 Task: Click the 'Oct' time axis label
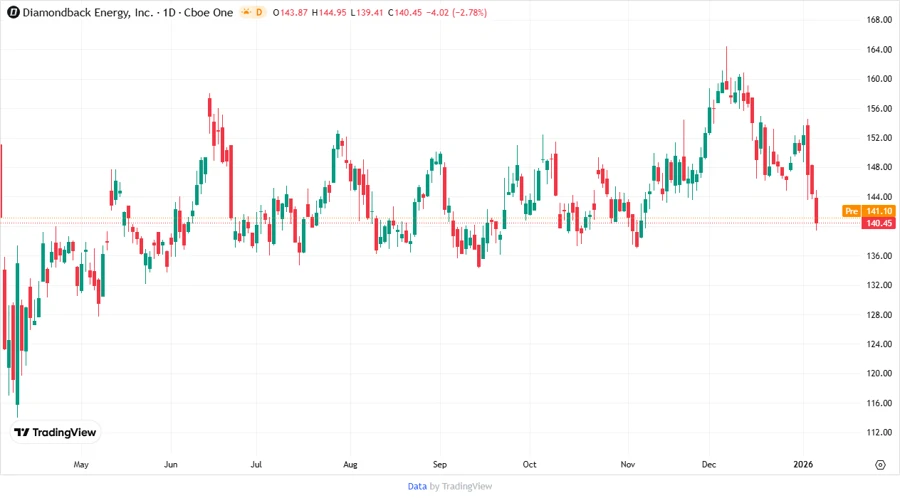529,464
